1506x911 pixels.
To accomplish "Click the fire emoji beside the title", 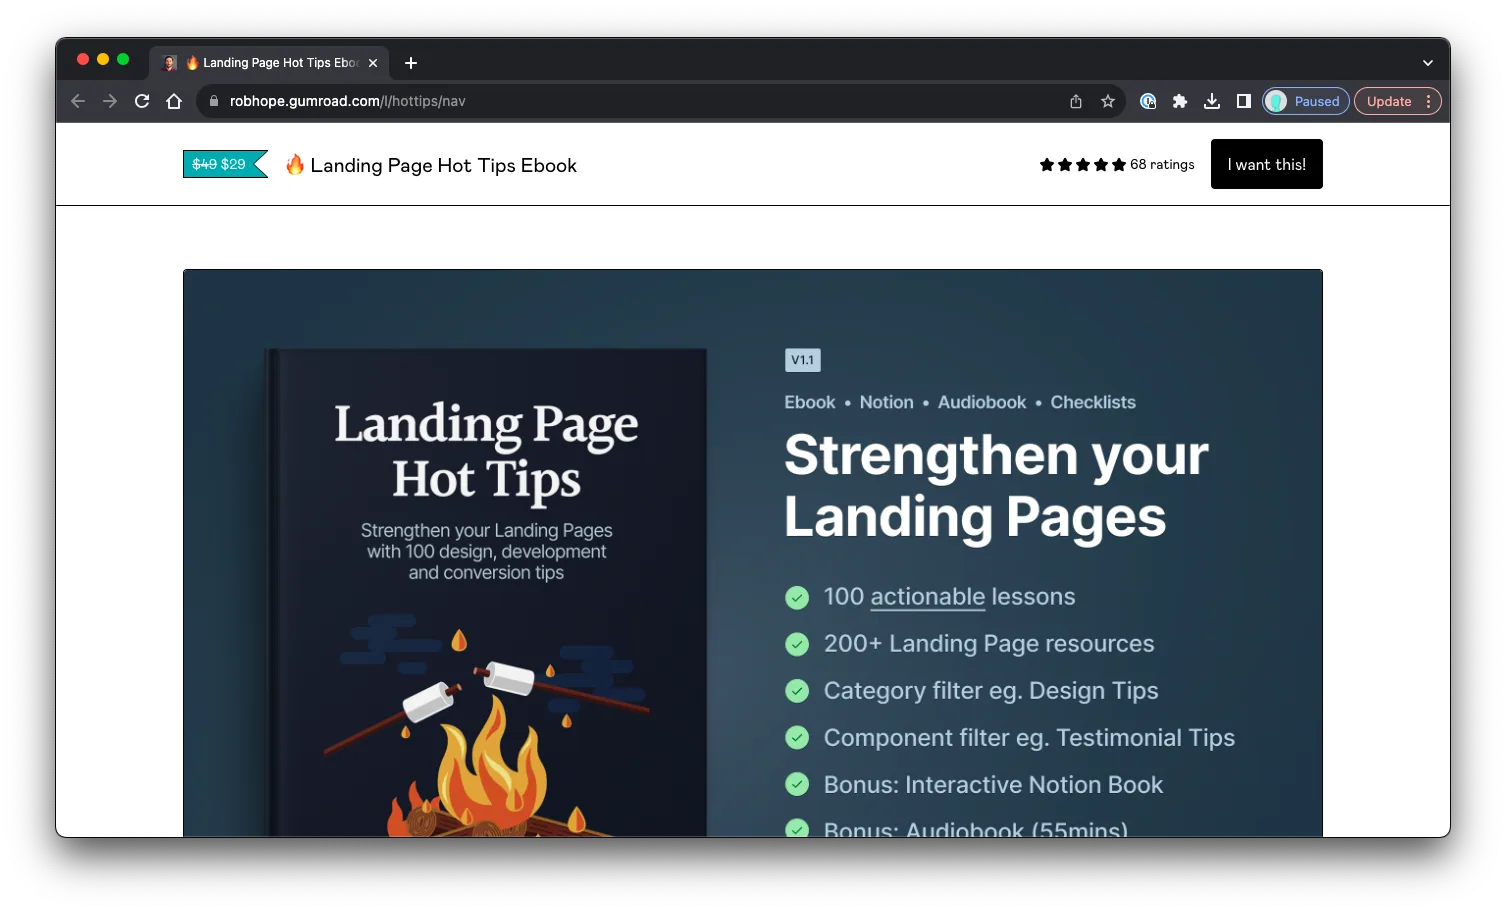I will tap(295, 164).
